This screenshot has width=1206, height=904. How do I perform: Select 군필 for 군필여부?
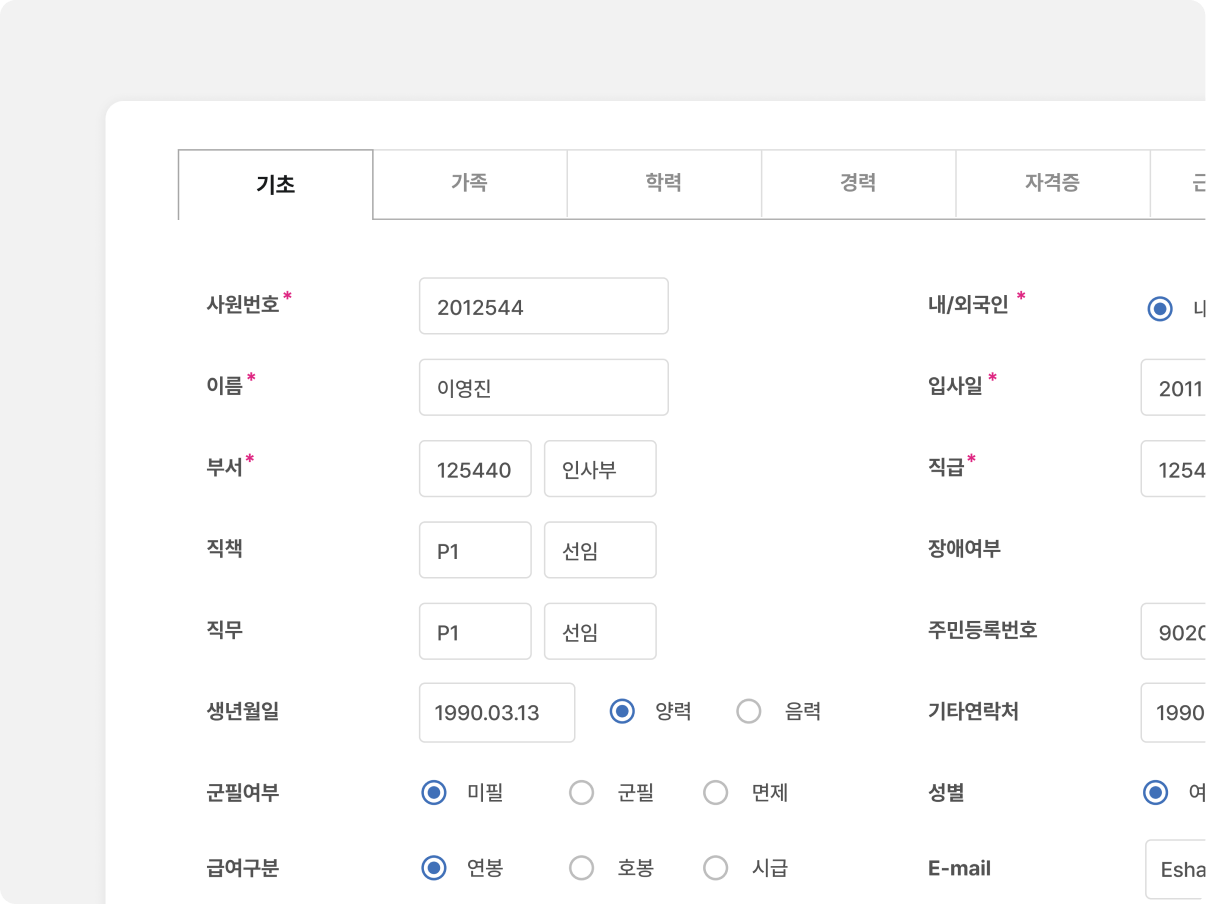[582, 793]
